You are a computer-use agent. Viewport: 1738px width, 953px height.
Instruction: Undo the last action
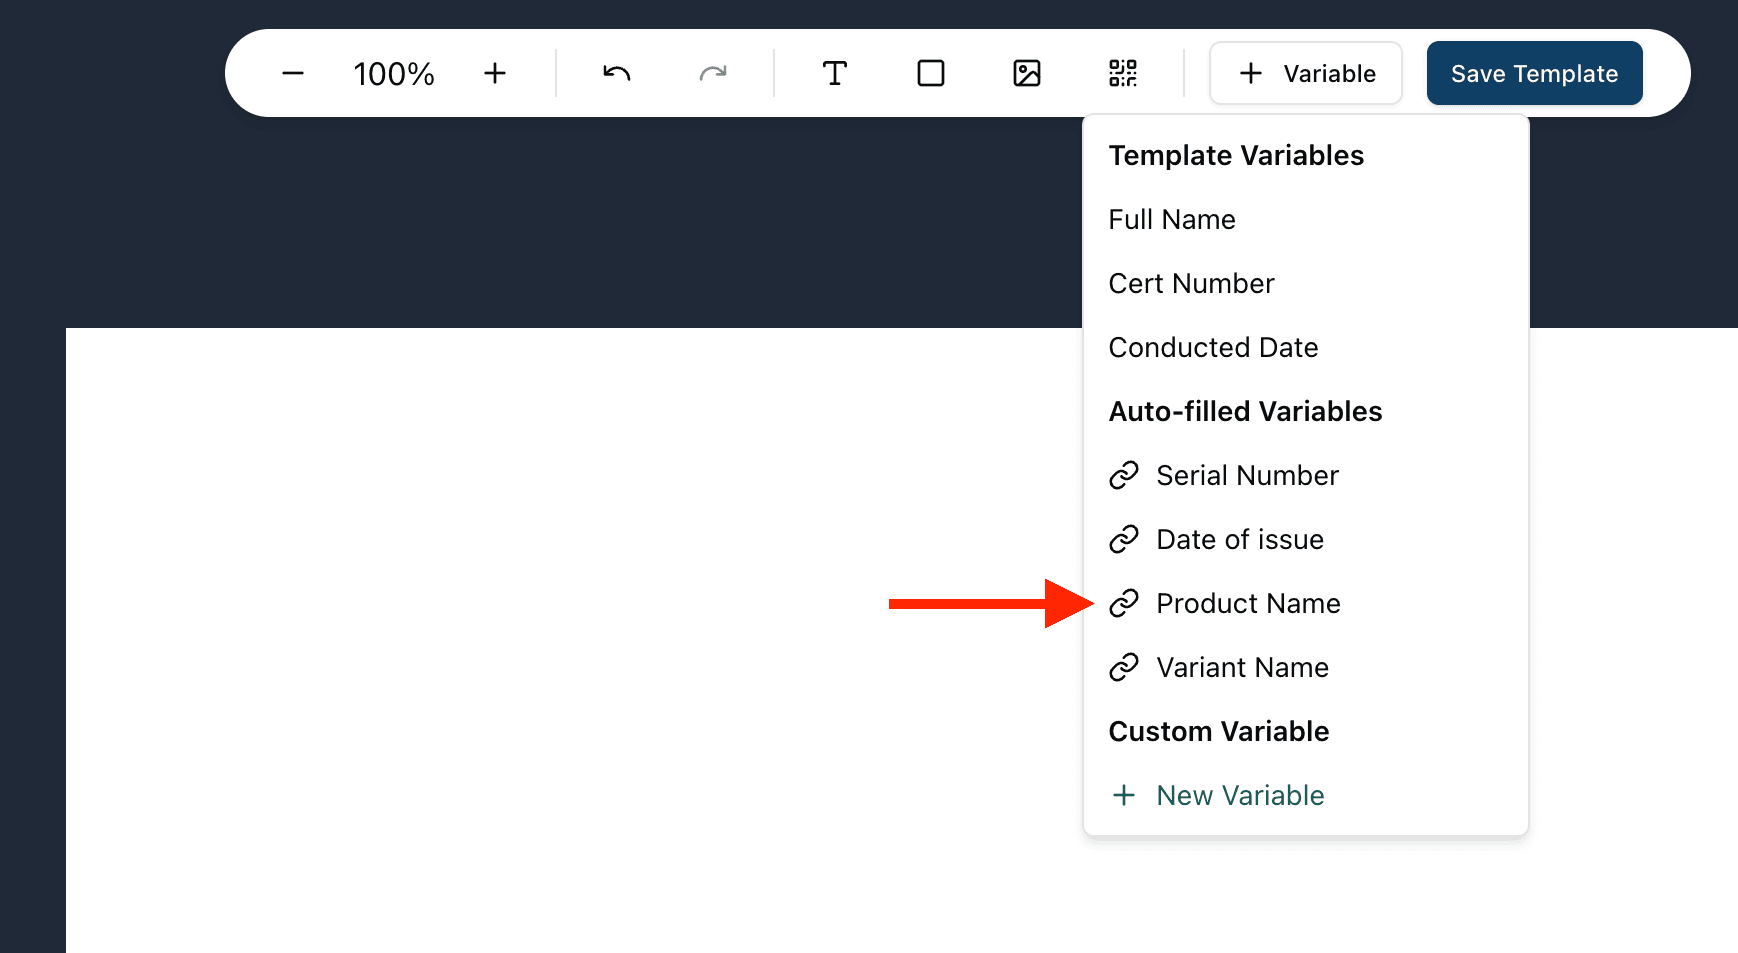(616, 72)
